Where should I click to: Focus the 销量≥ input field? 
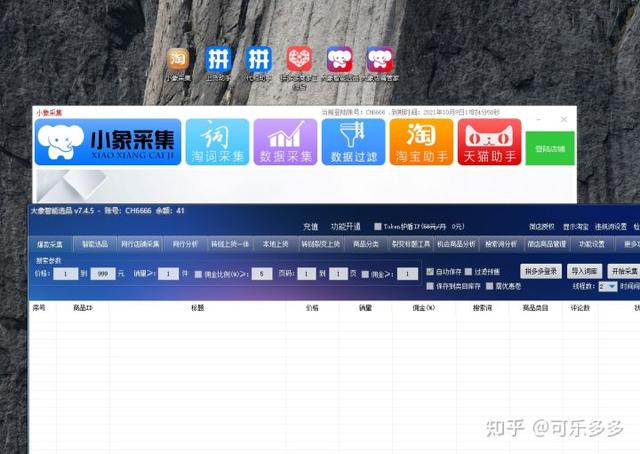coord(168,274)
